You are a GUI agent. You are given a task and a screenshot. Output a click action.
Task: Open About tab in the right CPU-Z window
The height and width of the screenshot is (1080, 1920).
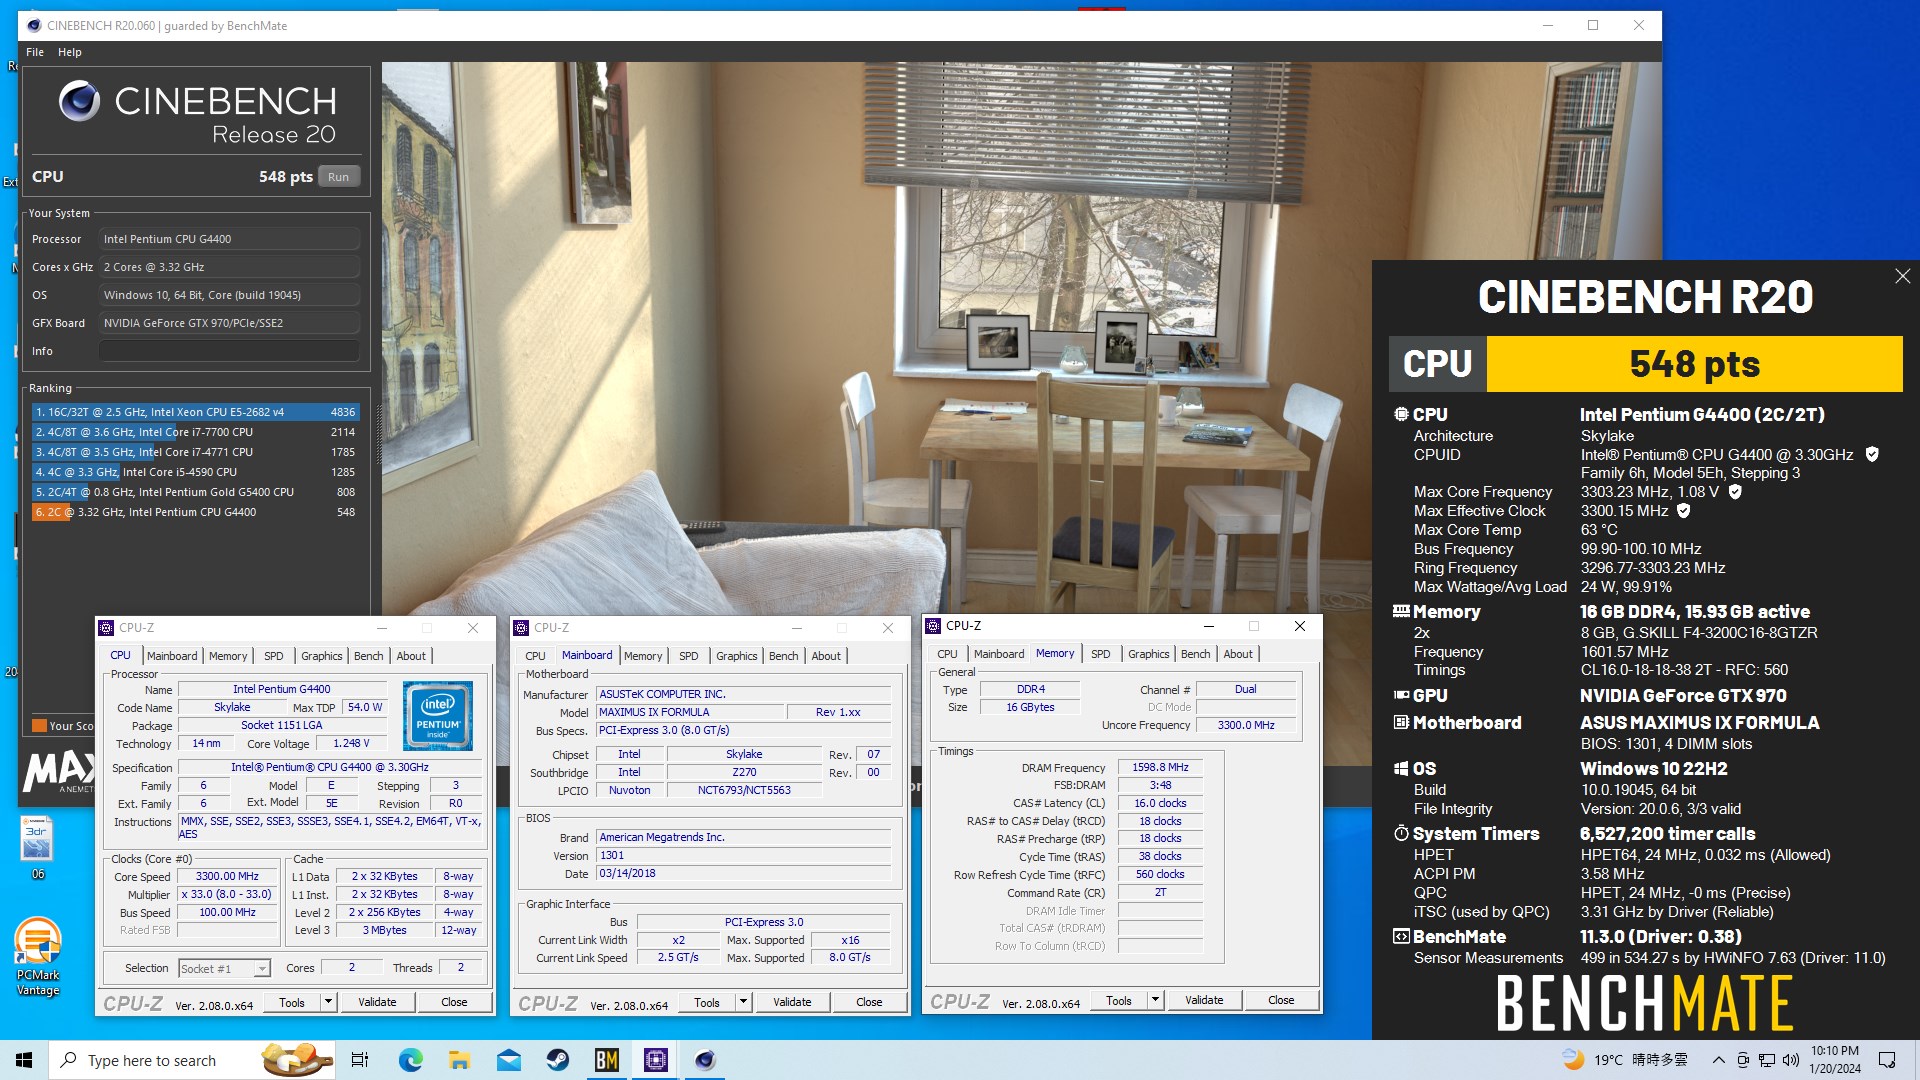pyautogui.click(x=1238, y=654)
